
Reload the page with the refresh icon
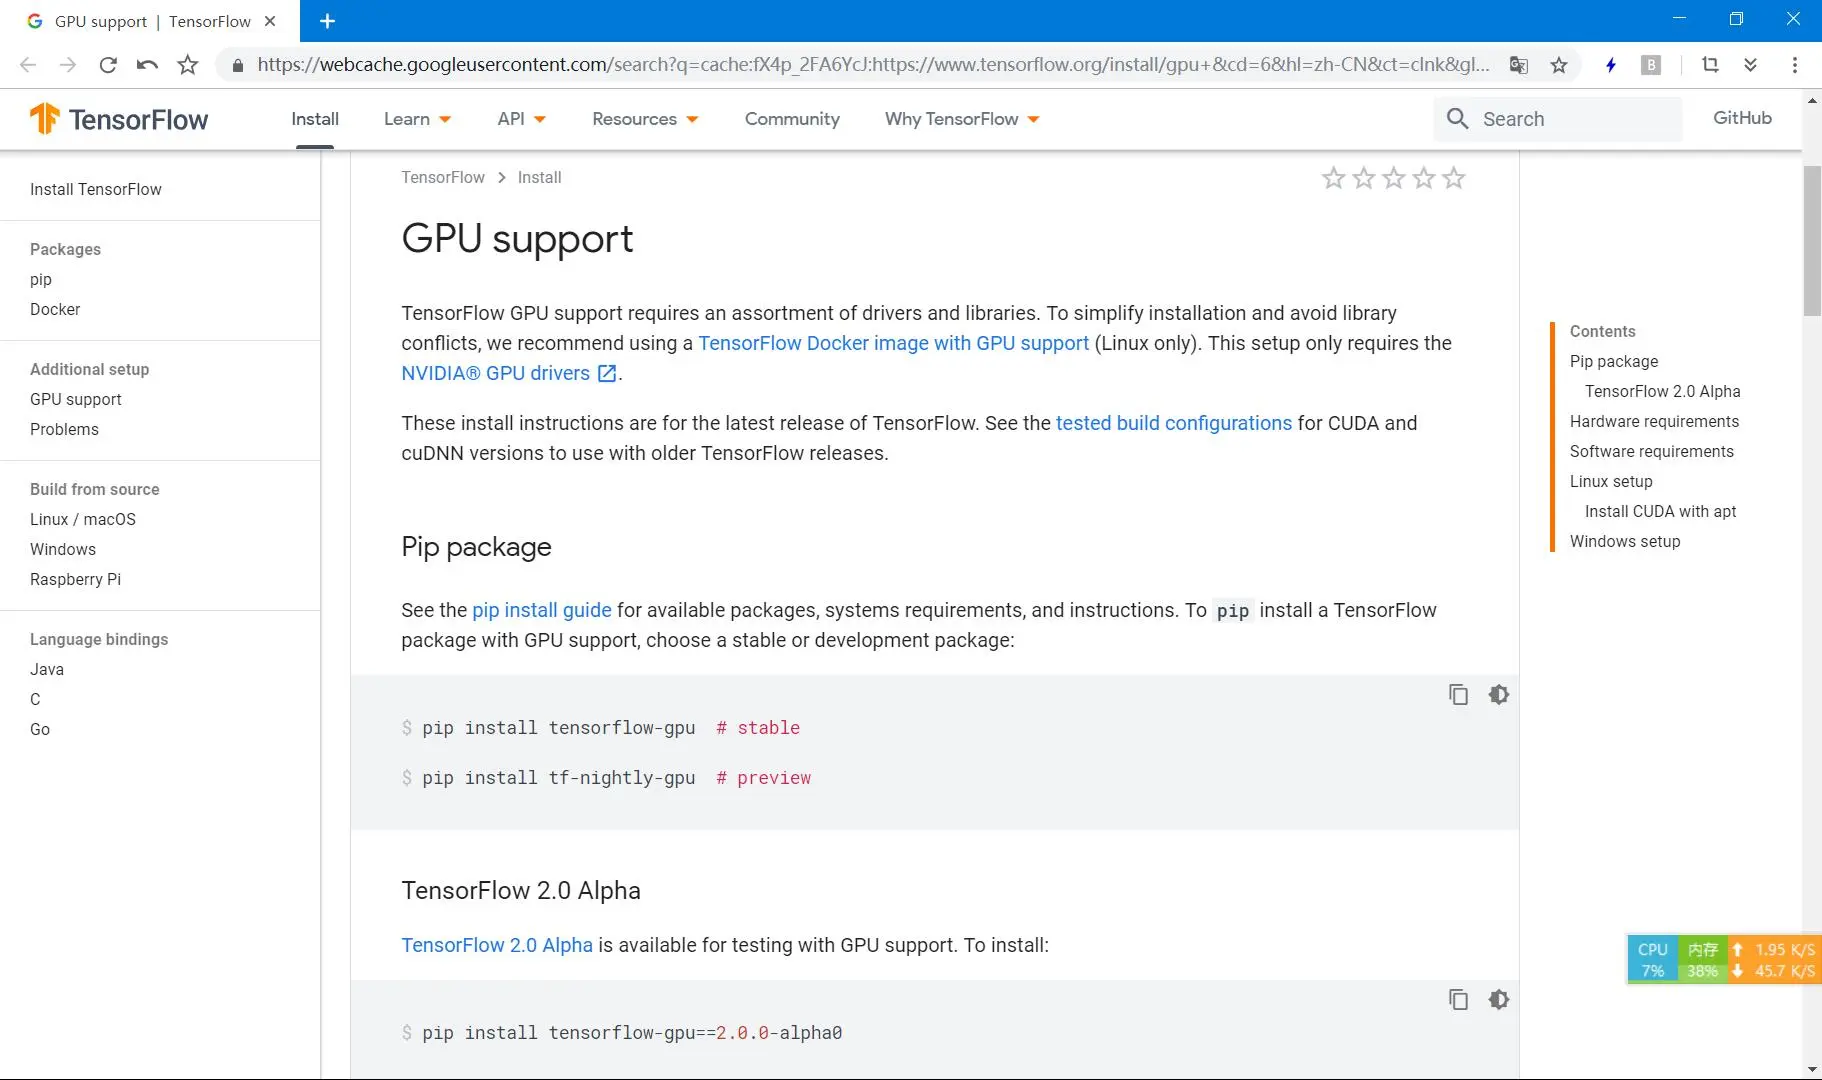pyautogui.click(x=108, y=65)
